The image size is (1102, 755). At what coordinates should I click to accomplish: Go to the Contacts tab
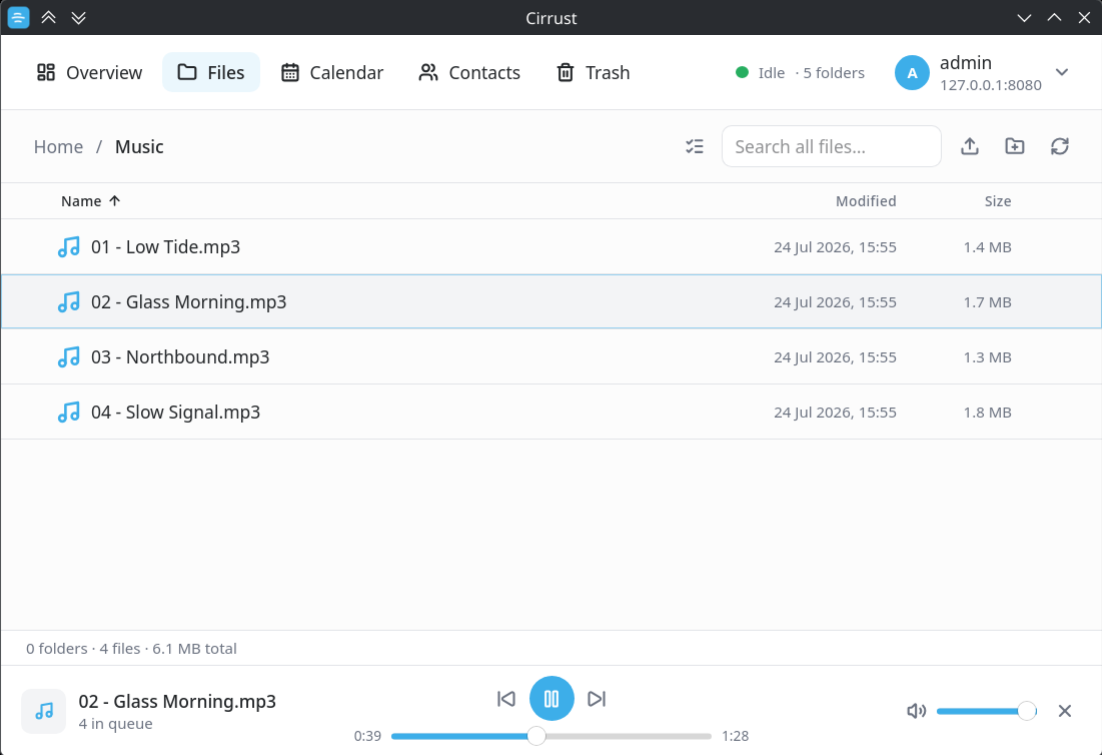point(469,72)
